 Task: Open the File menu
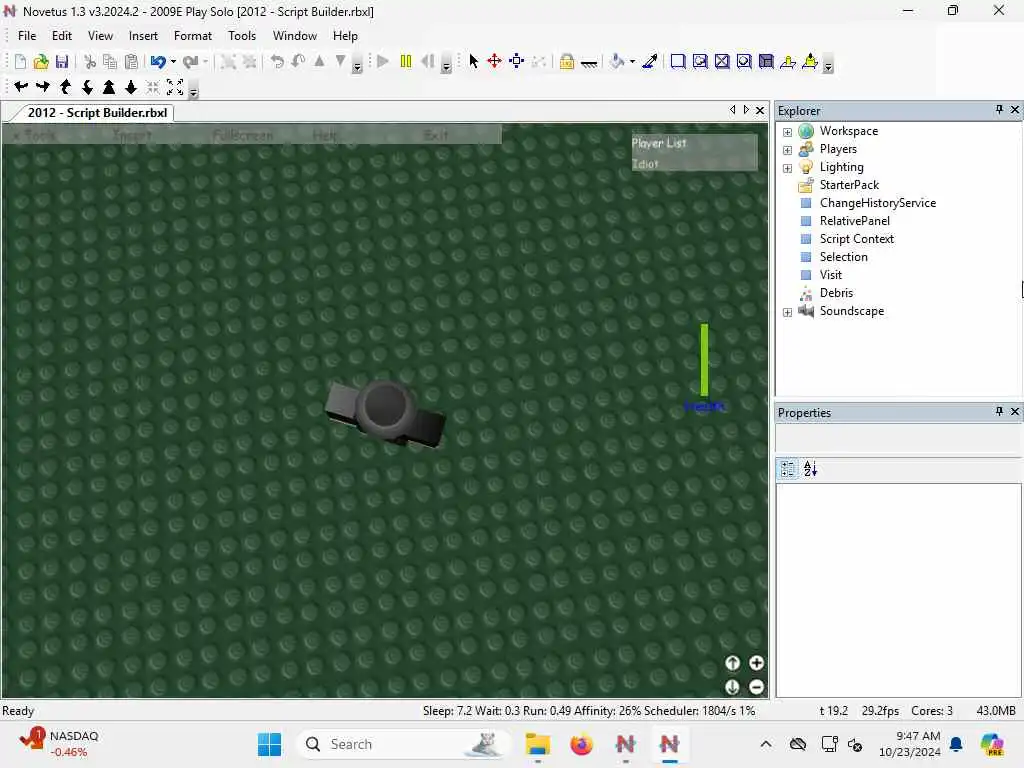(x=27, y=36)
